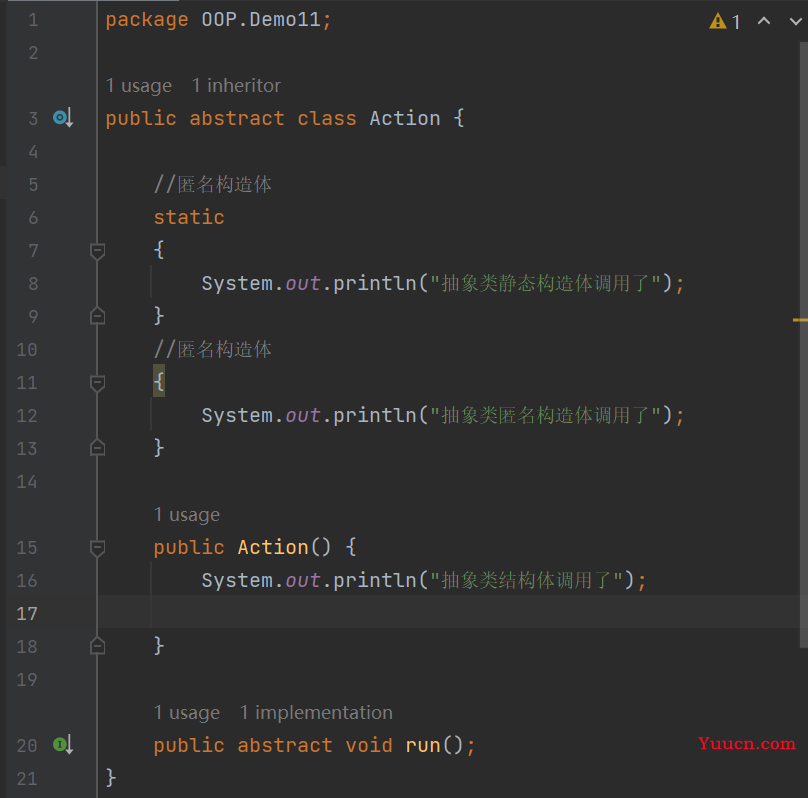
Task: Click the string "抽象类静态构造体调用了" on line 8
Action: tap(546, 283)
